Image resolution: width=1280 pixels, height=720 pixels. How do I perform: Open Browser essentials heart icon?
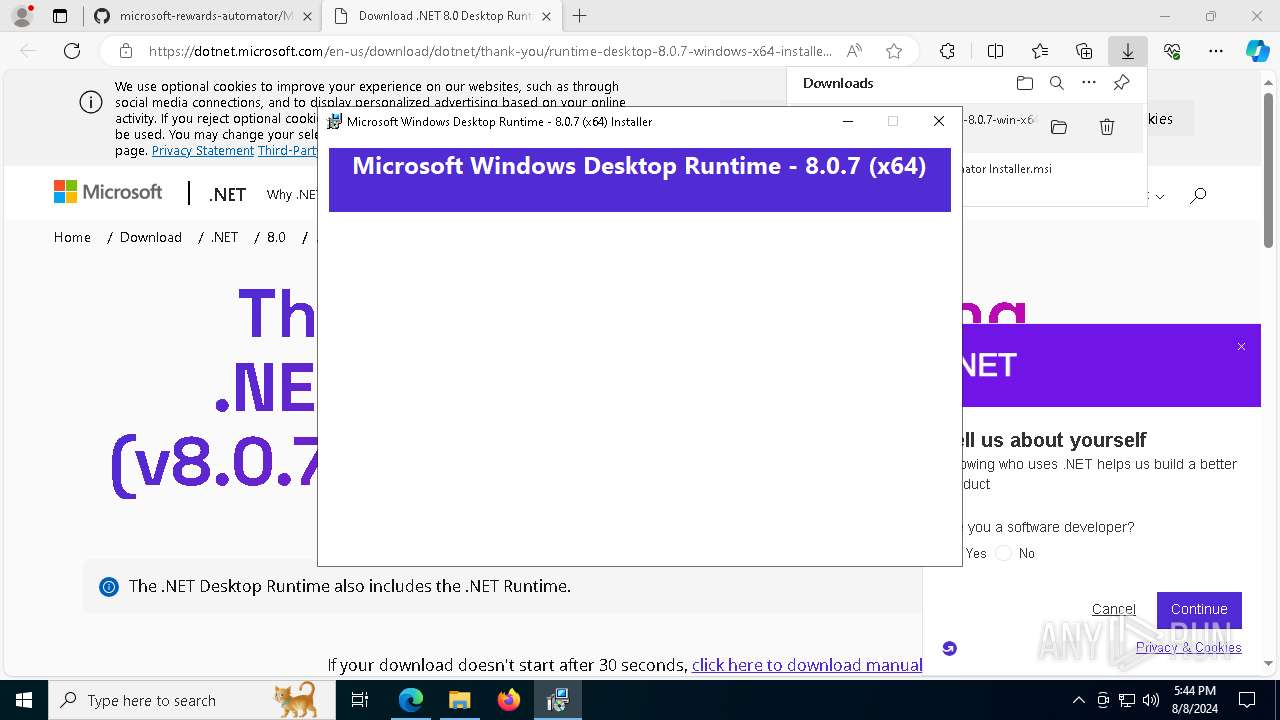tap(1172, 51)
